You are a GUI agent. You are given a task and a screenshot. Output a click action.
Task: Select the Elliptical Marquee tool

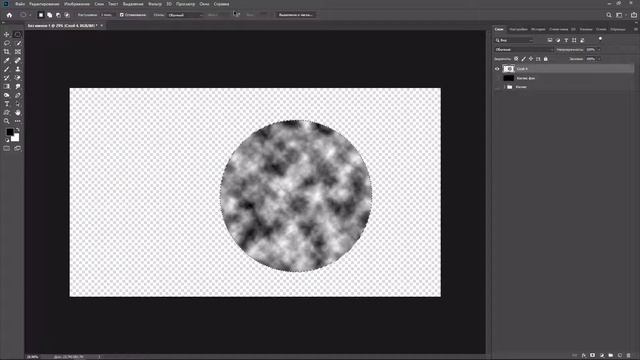click(18, 35)
